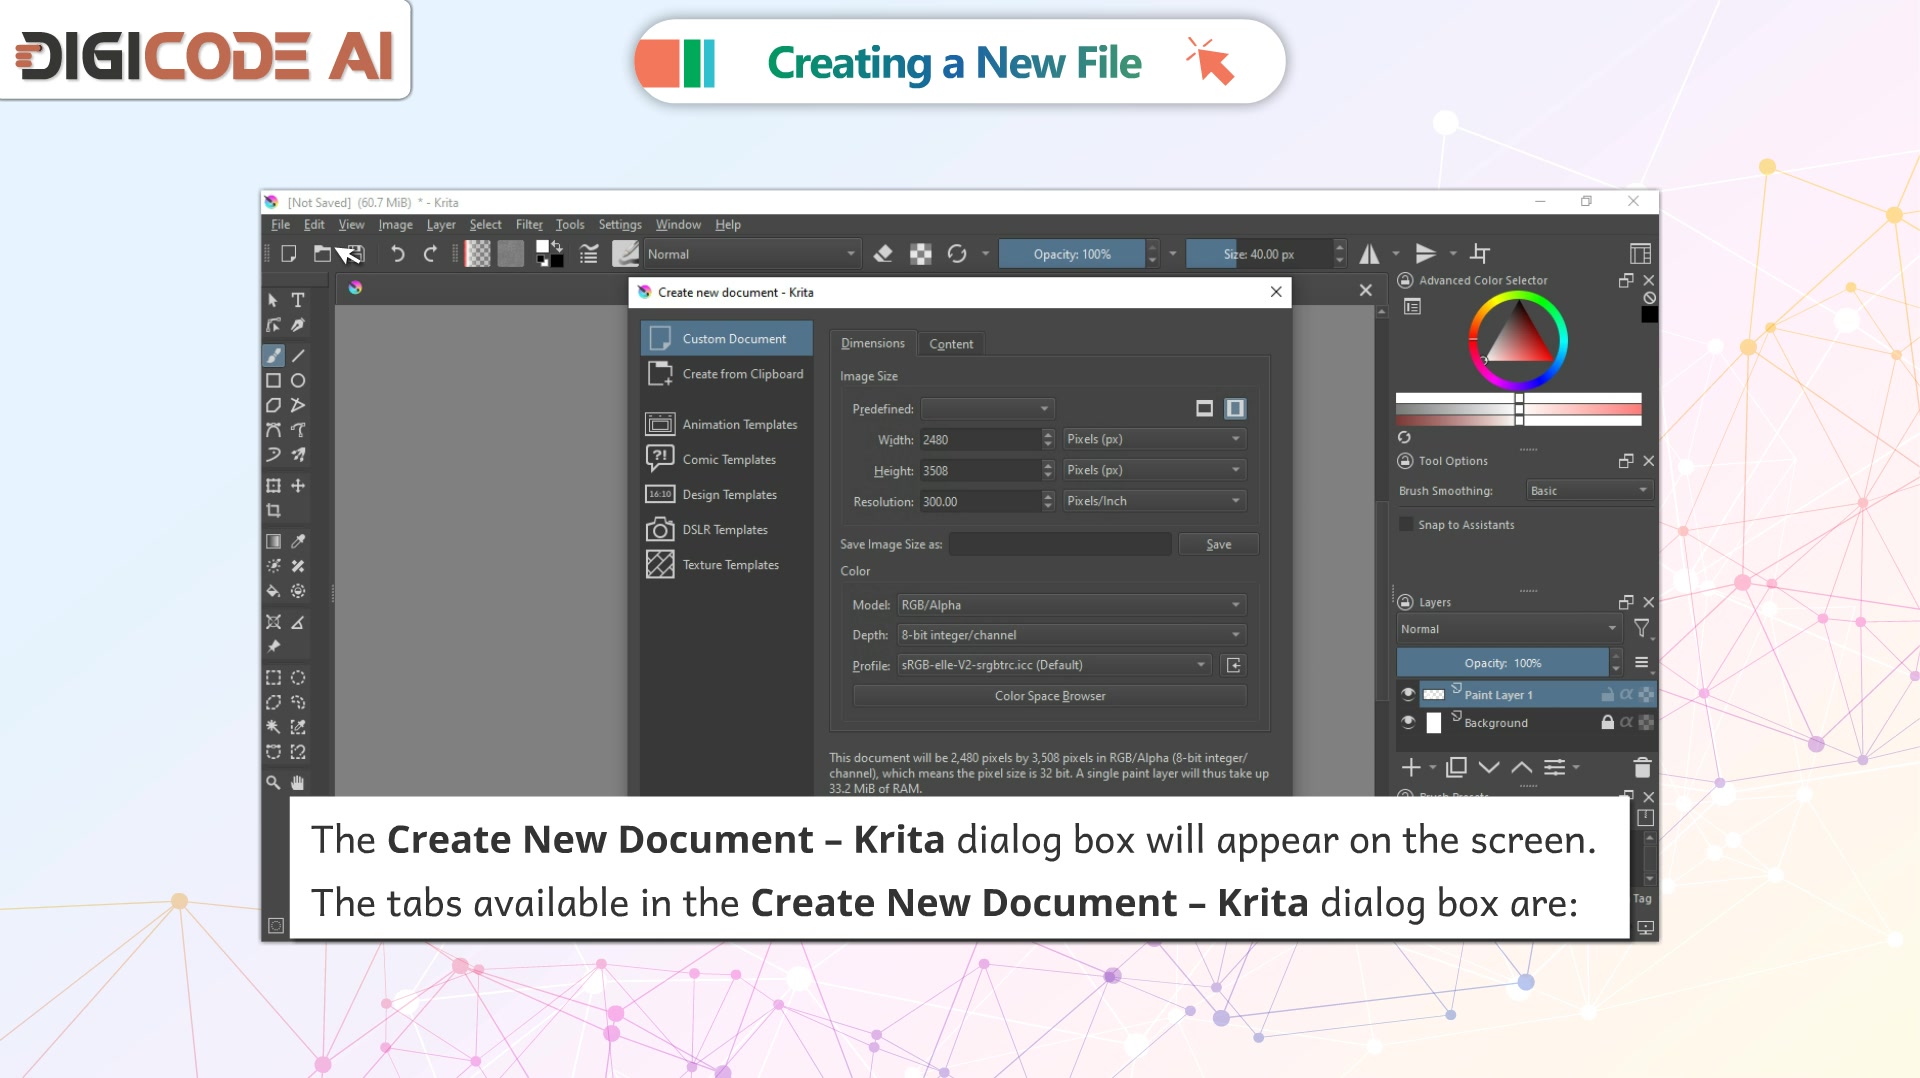Open the Filter menu
1920x1078 pixels.
(x=529, y=225)
